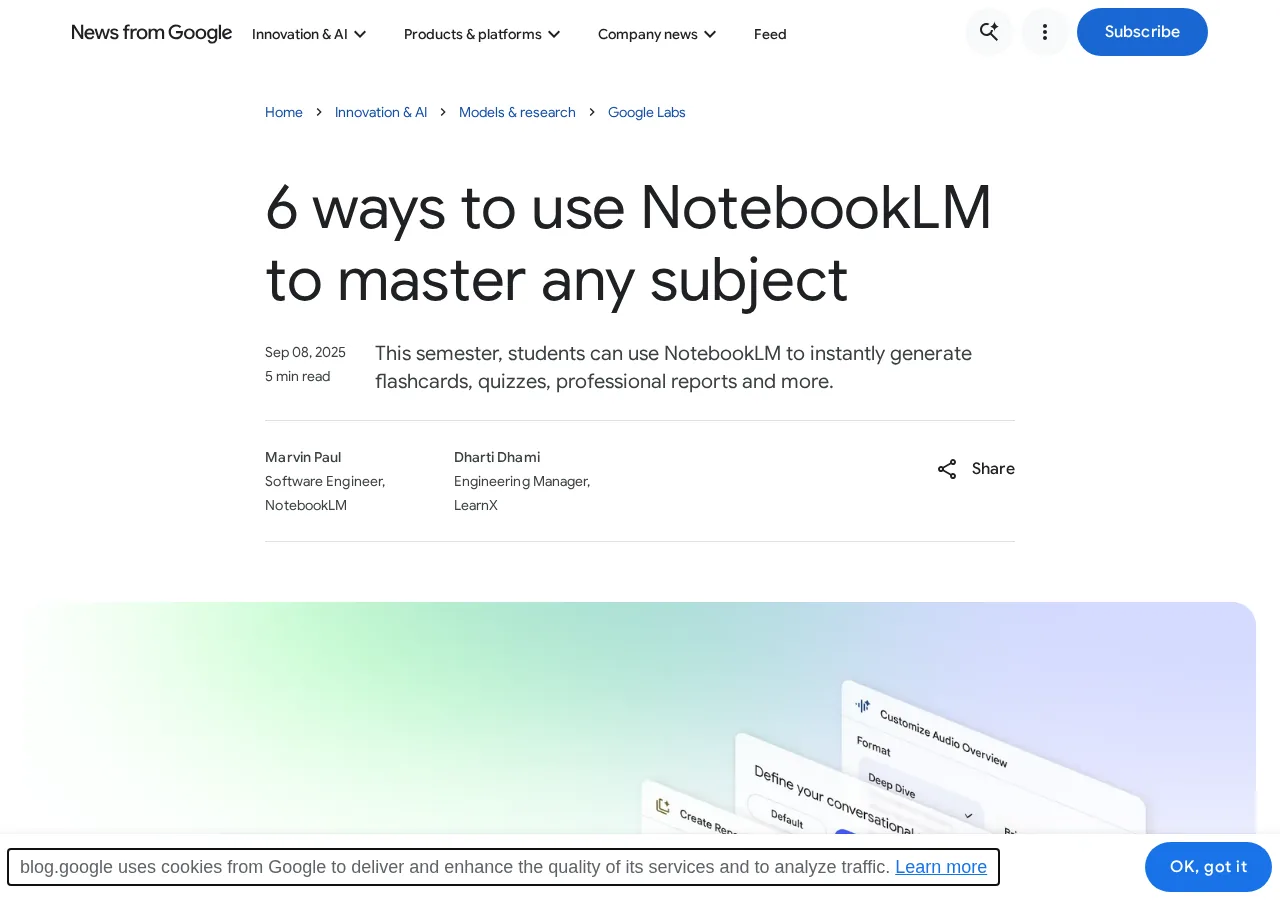
Task: Click the Software Engineer, NotebookLM subtitle
Action: click(x=325, y=493)
